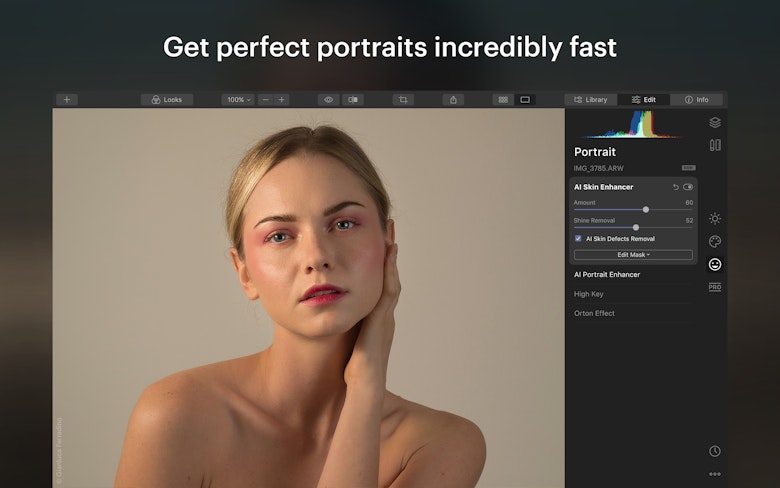Select the crop tool icon

click(403, 99)
